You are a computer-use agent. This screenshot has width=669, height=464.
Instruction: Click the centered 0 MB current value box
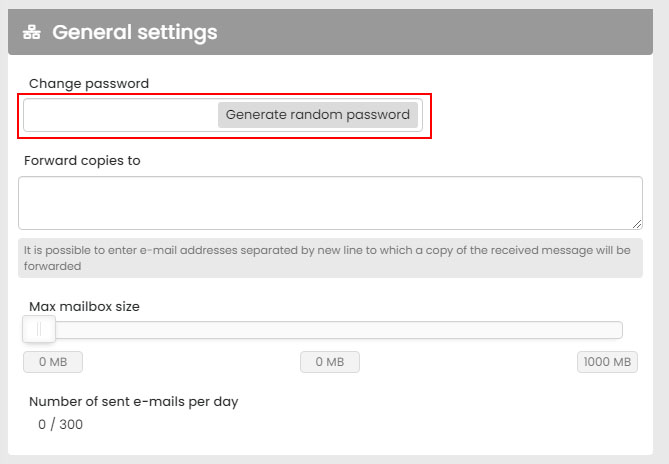pyautogui.click(x=330, y=362)
